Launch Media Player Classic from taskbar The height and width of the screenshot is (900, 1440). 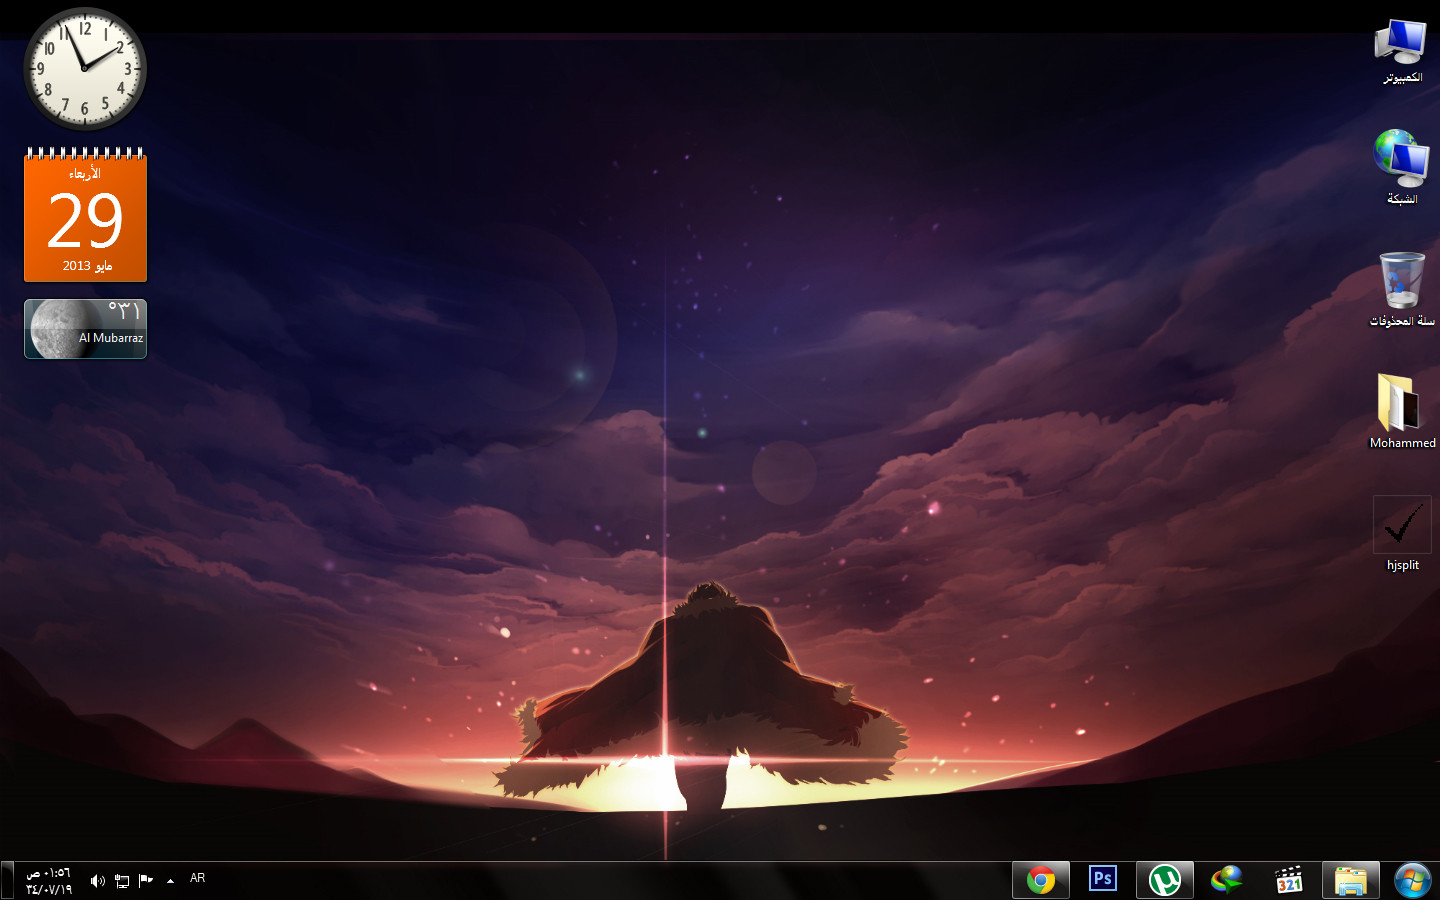tap(1289, 880)
